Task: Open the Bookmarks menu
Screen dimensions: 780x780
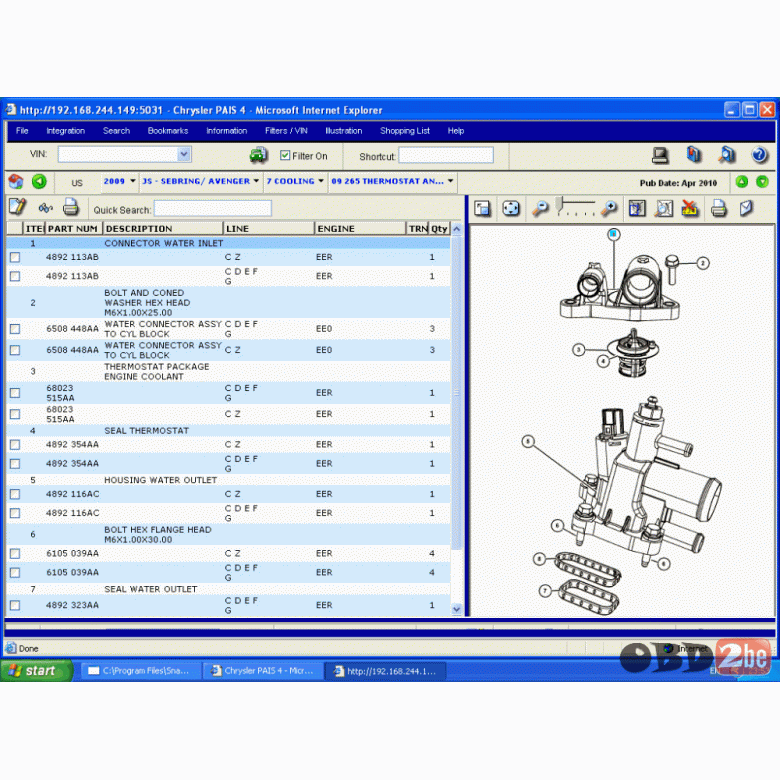Action: pos(168,131)
